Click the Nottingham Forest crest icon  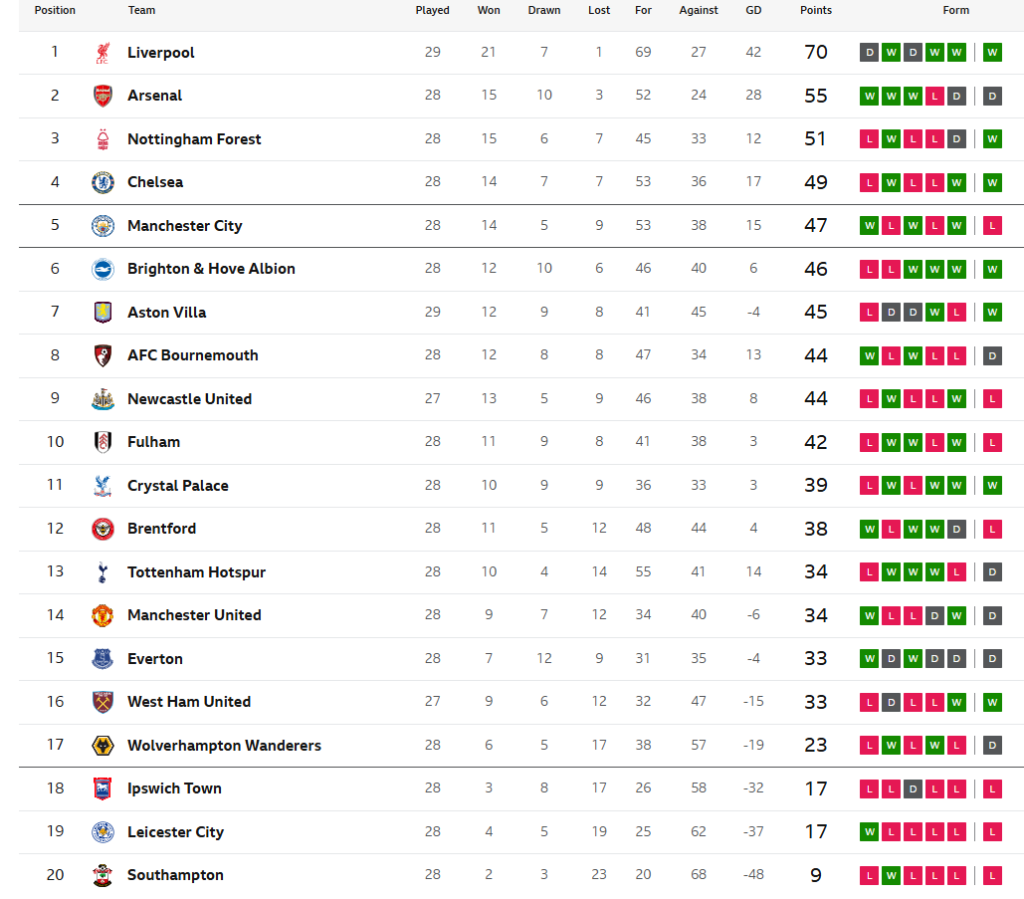point(103,139)
